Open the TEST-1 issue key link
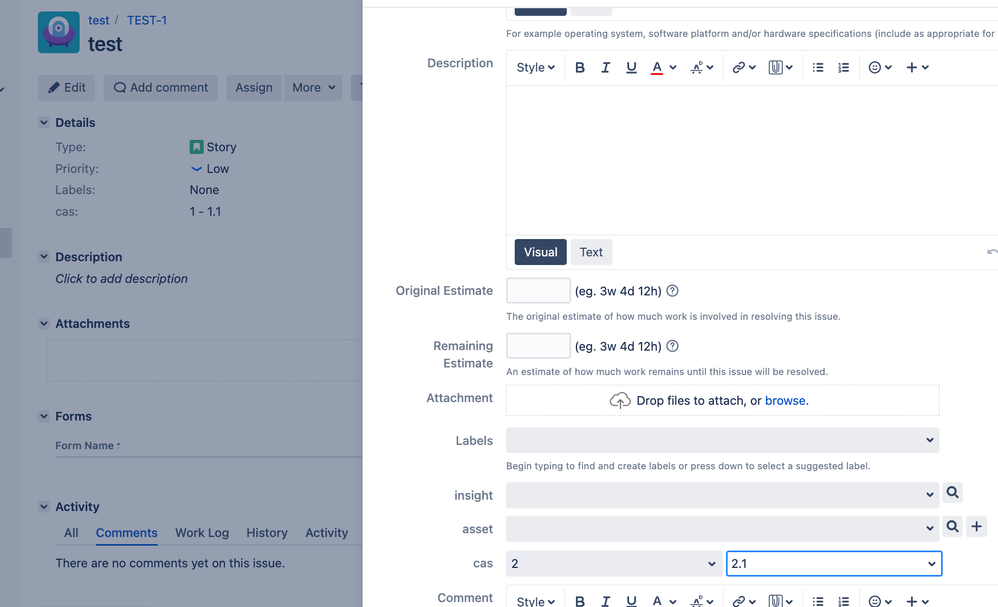 click(147, 20)
